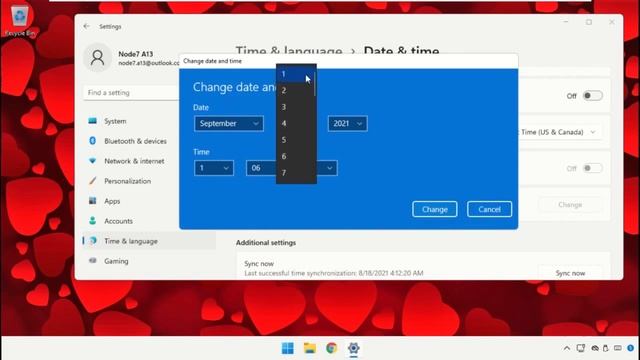This screenshot has width=640, height=360.
Task: Open the notification badge in tray
Action: pos(631,348)
